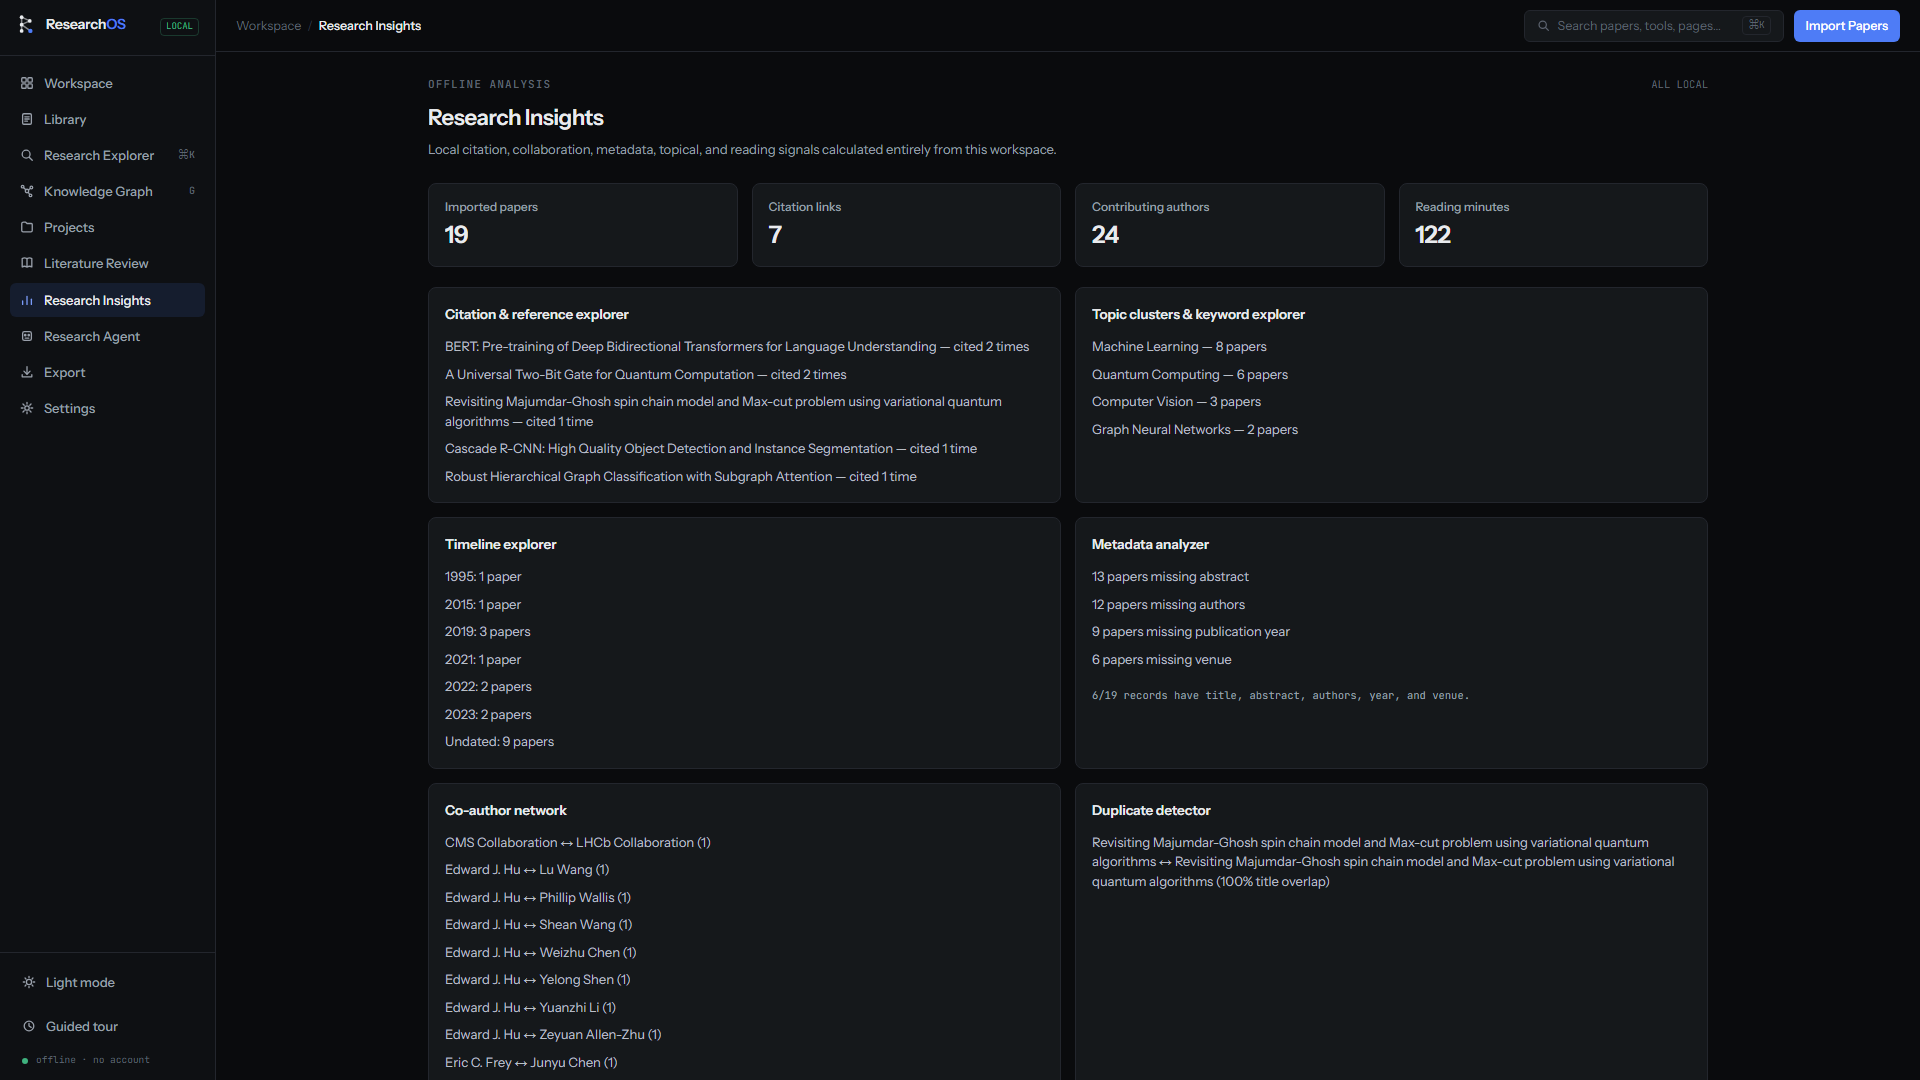This screenshot has height=1080, width=1920.
Task: Click the Light mode sun icon
Action: (x=29, y=982)
